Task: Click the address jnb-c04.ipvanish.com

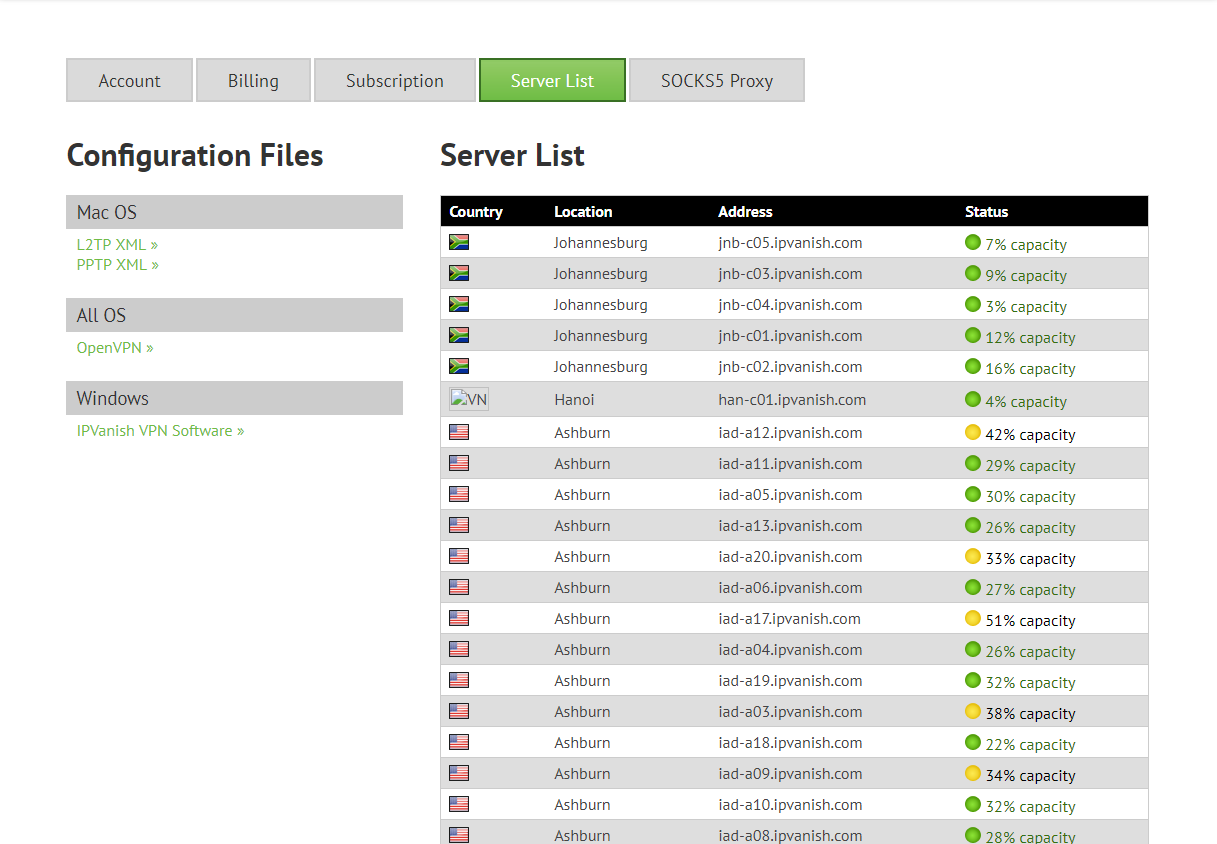Action: click(790, 304)
